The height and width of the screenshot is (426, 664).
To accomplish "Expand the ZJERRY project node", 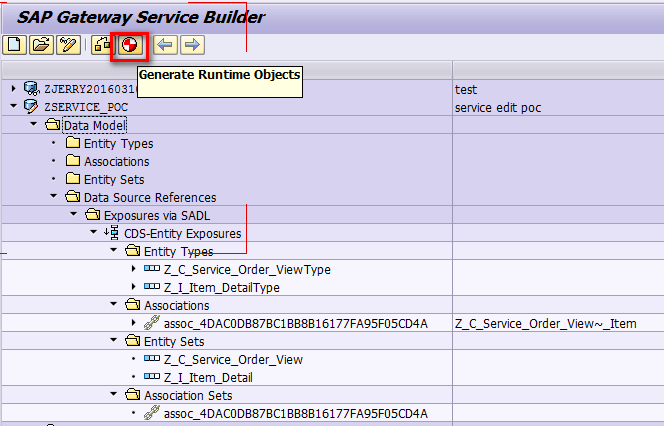I will click(x=14, y=88).
